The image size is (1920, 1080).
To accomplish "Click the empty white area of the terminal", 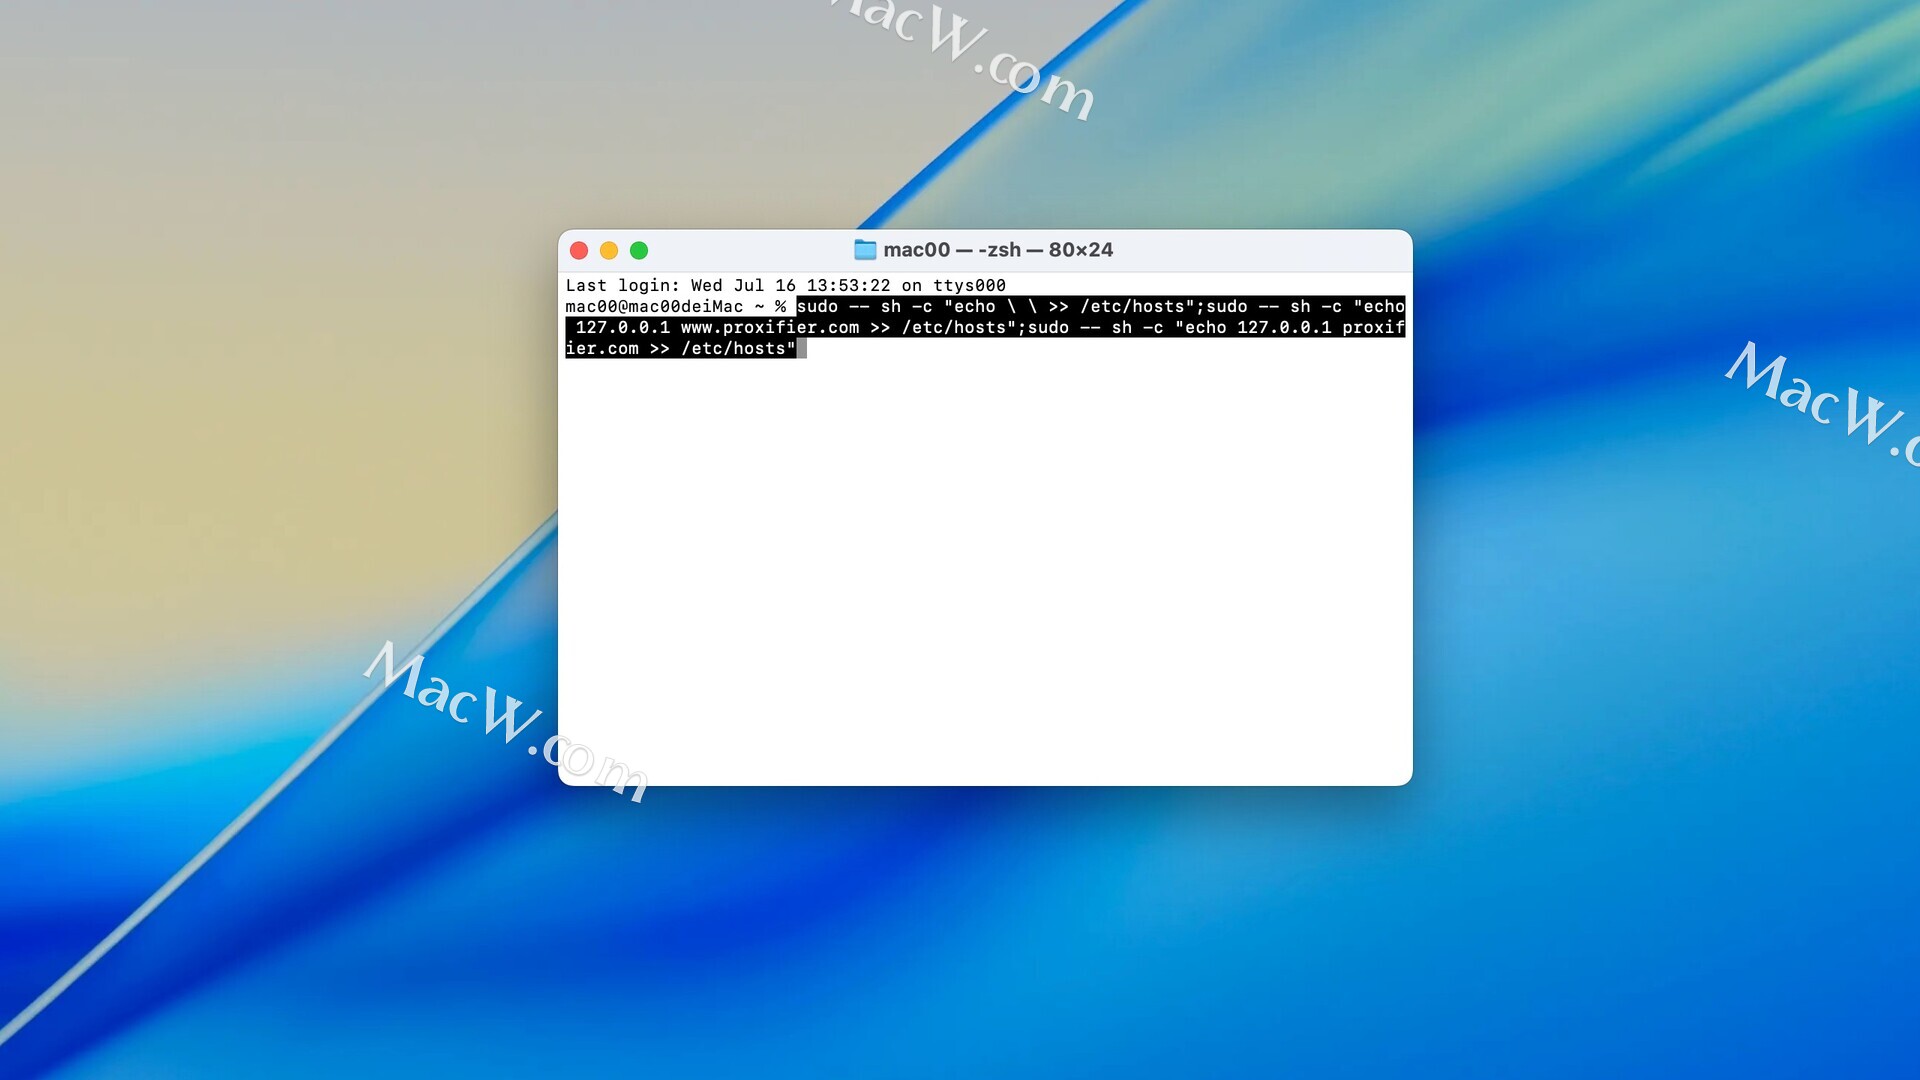I will coord(985,570).
